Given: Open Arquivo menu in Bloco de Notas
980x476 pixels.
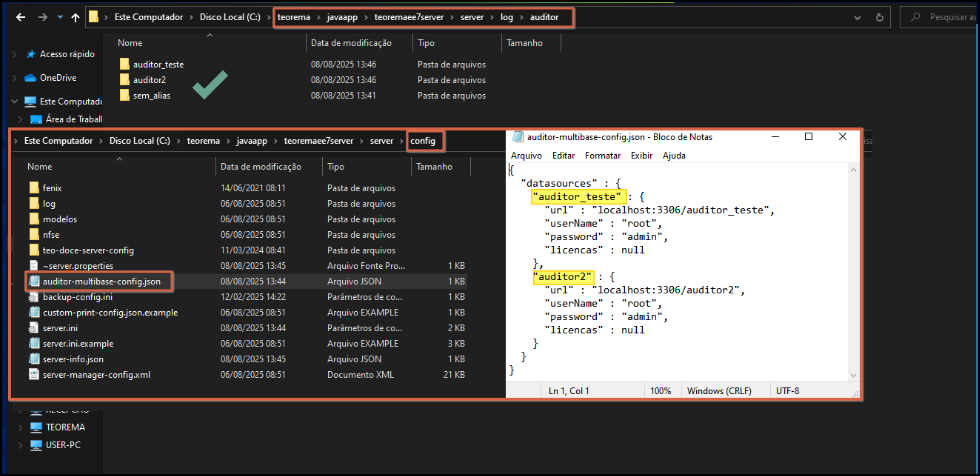Looking at the screenshot, I should tap(526, 156).
